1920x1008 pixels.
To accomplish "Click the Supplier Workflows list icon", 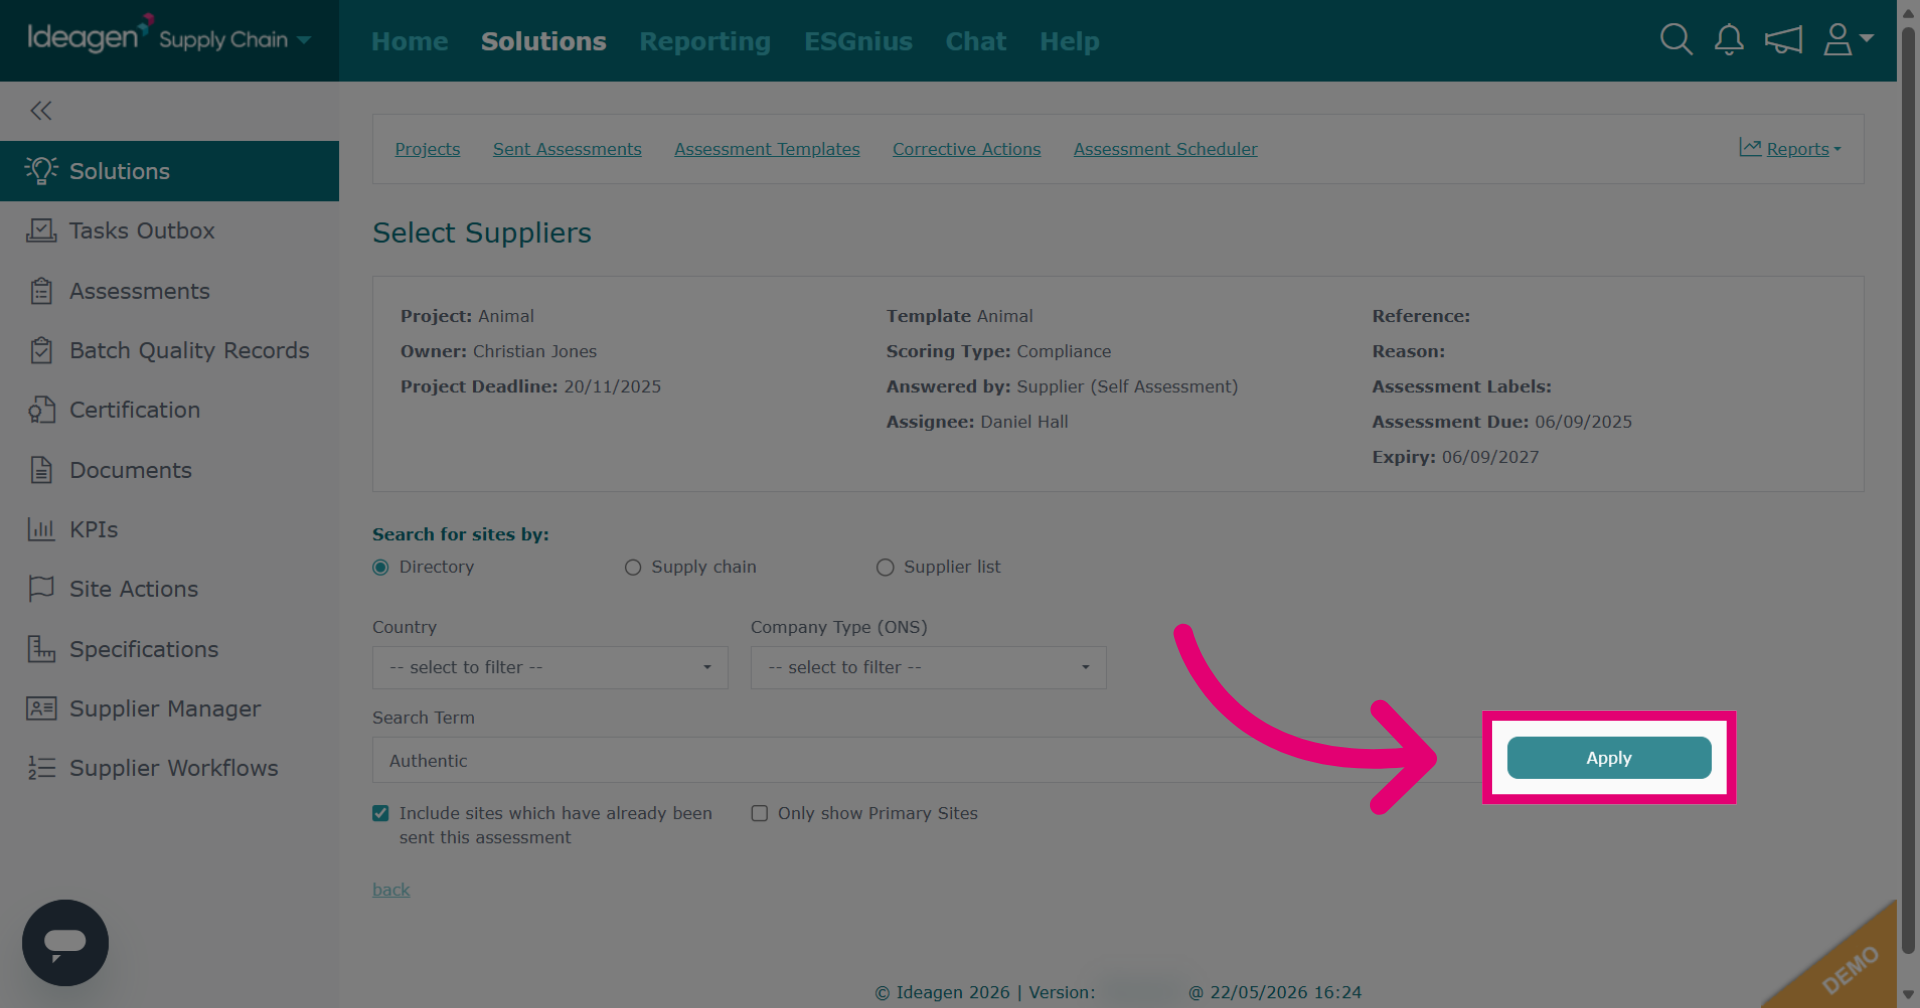I will pyautogui.click(x=41, y=768).
